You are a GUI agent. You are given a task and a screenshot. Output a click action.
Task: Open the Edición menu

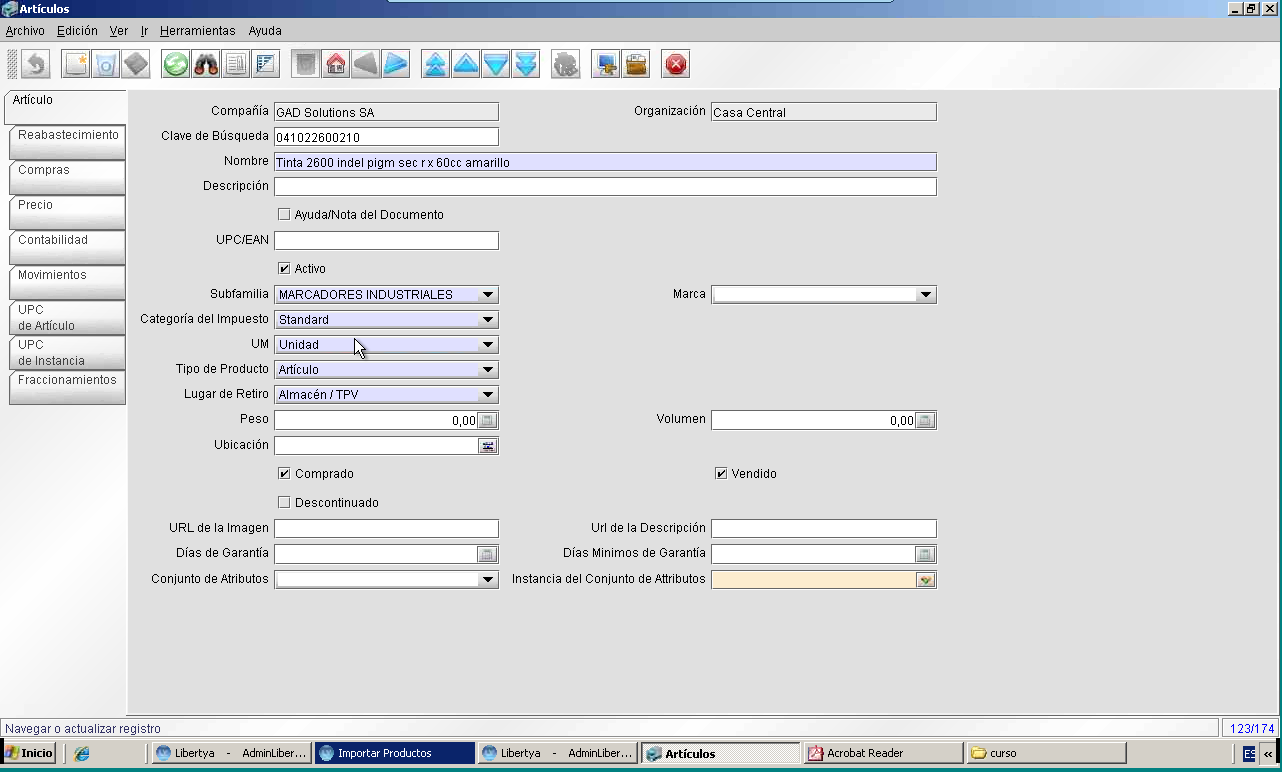point(77,31)
